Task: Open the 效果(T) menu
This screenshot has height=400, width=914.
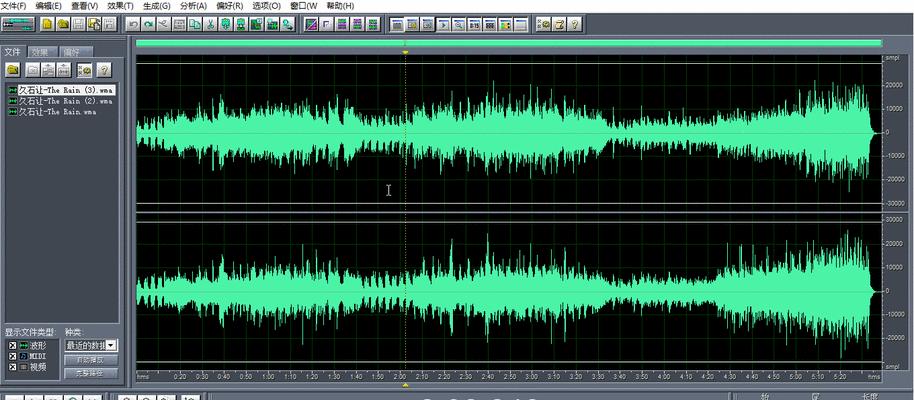Action: [x=120, y=6]
